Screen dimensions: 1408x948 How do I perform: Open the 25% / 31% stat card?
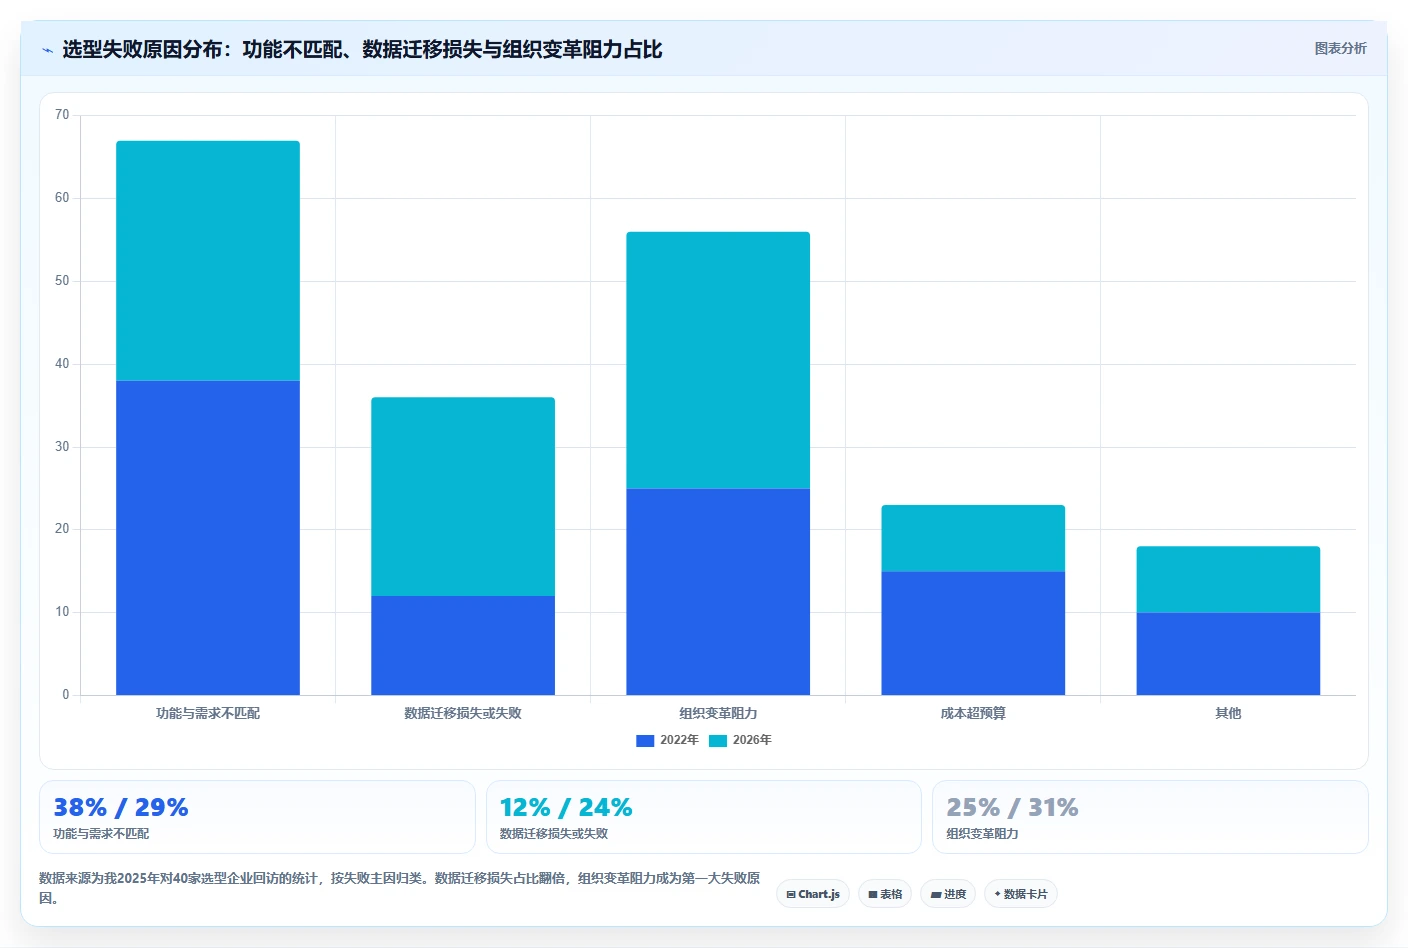tap(1150, 817)
